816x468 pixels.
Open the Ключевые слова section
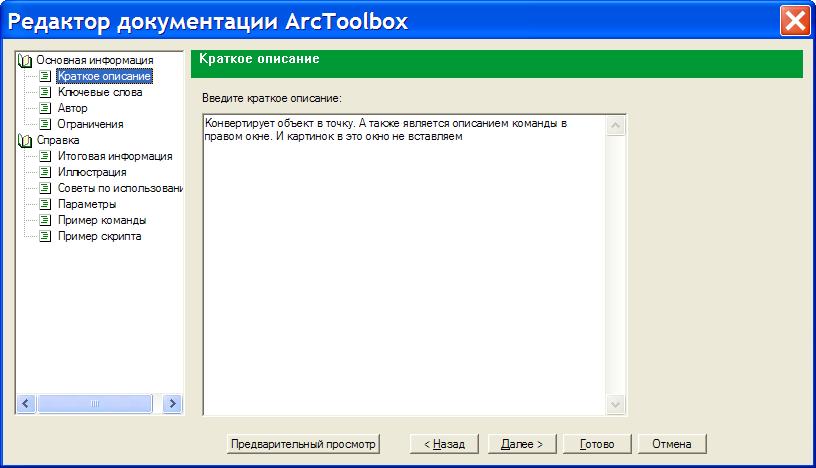point(100,92)
